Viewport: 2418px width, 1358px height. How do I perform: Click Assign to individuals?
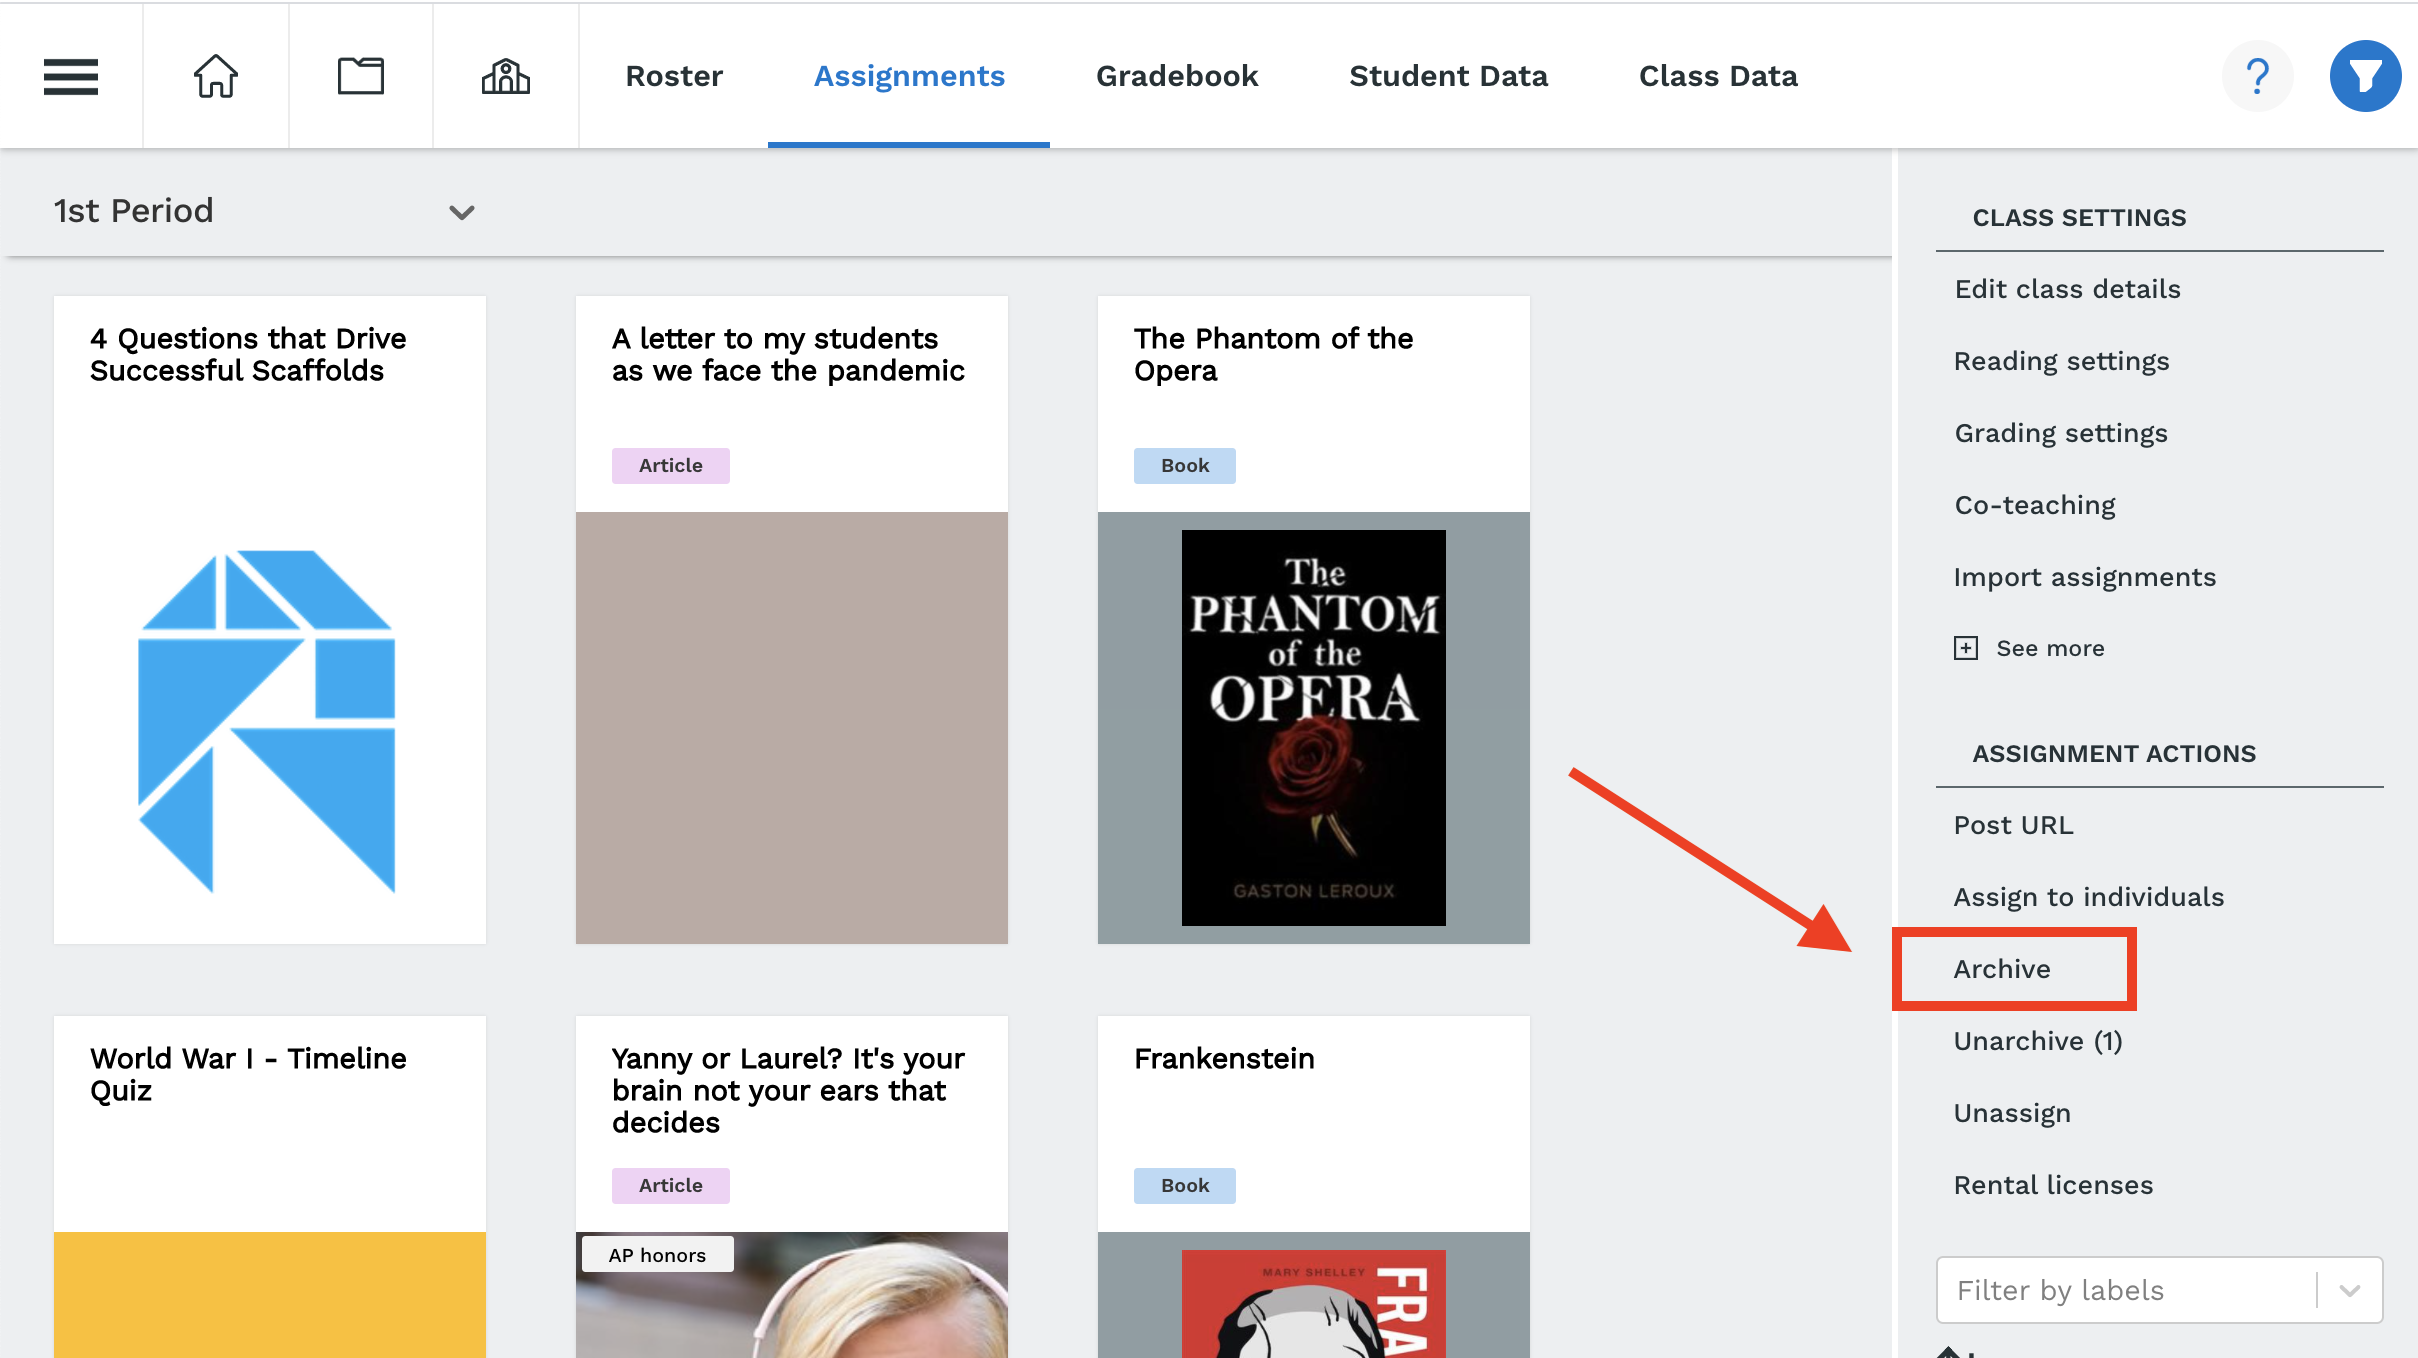[2088, 897]
